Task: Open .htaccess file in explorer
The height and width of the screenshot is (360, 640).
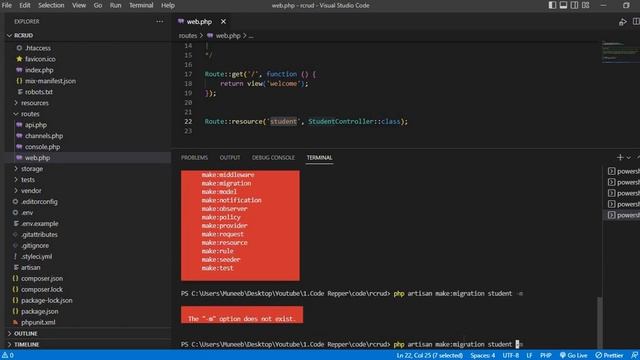Action: pos(38,48)
